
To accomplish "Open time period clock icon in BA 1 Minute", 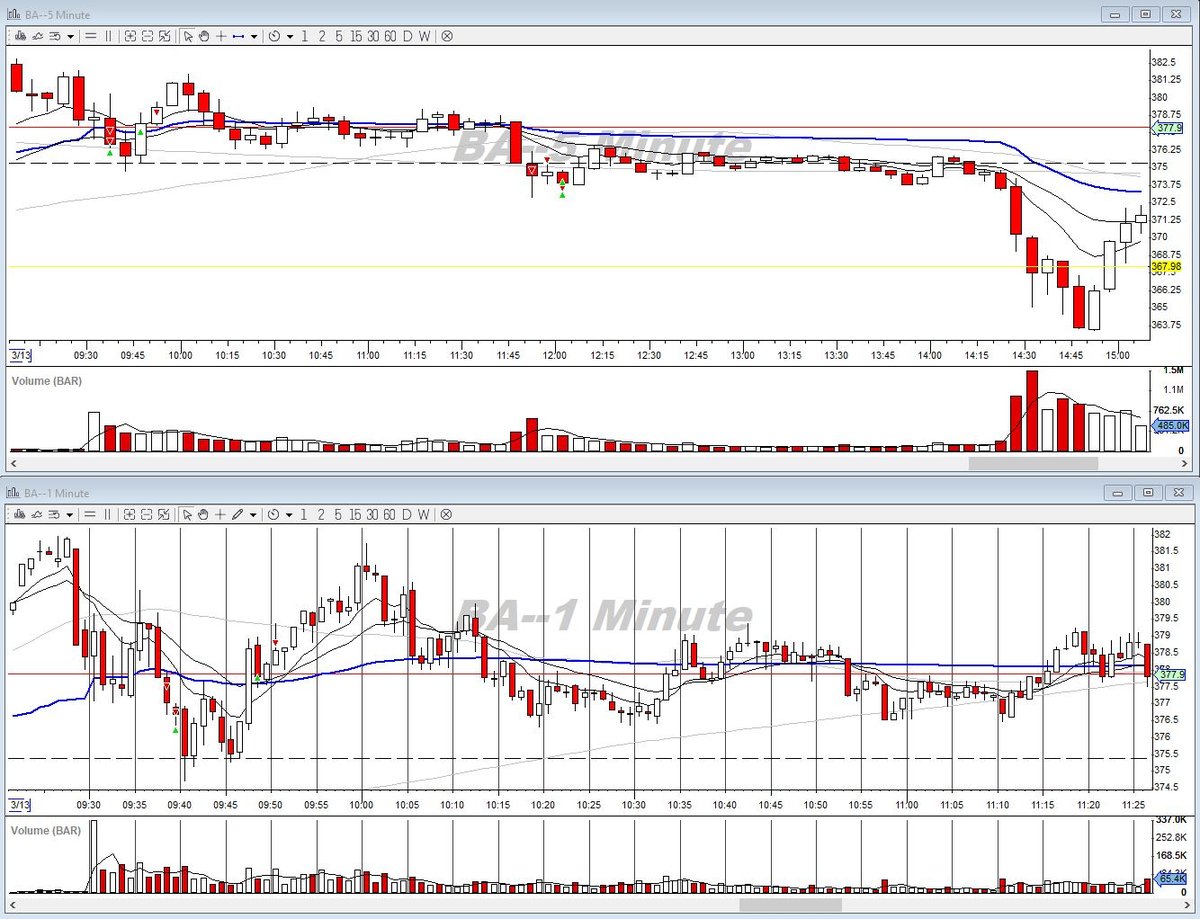I will point(273,515).
